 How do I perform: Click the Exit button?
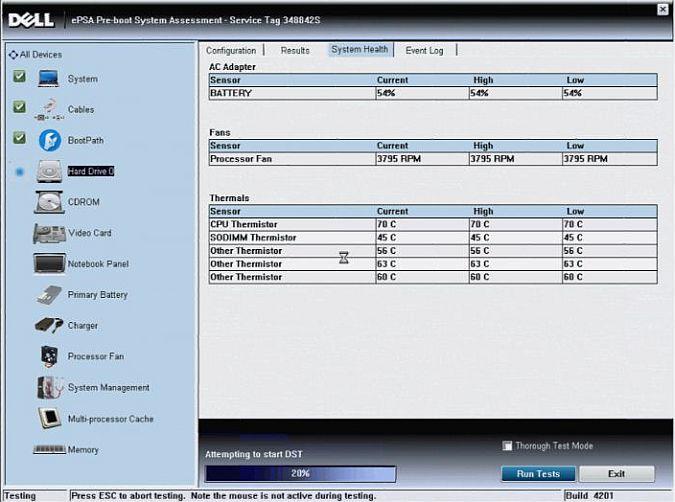616,474
